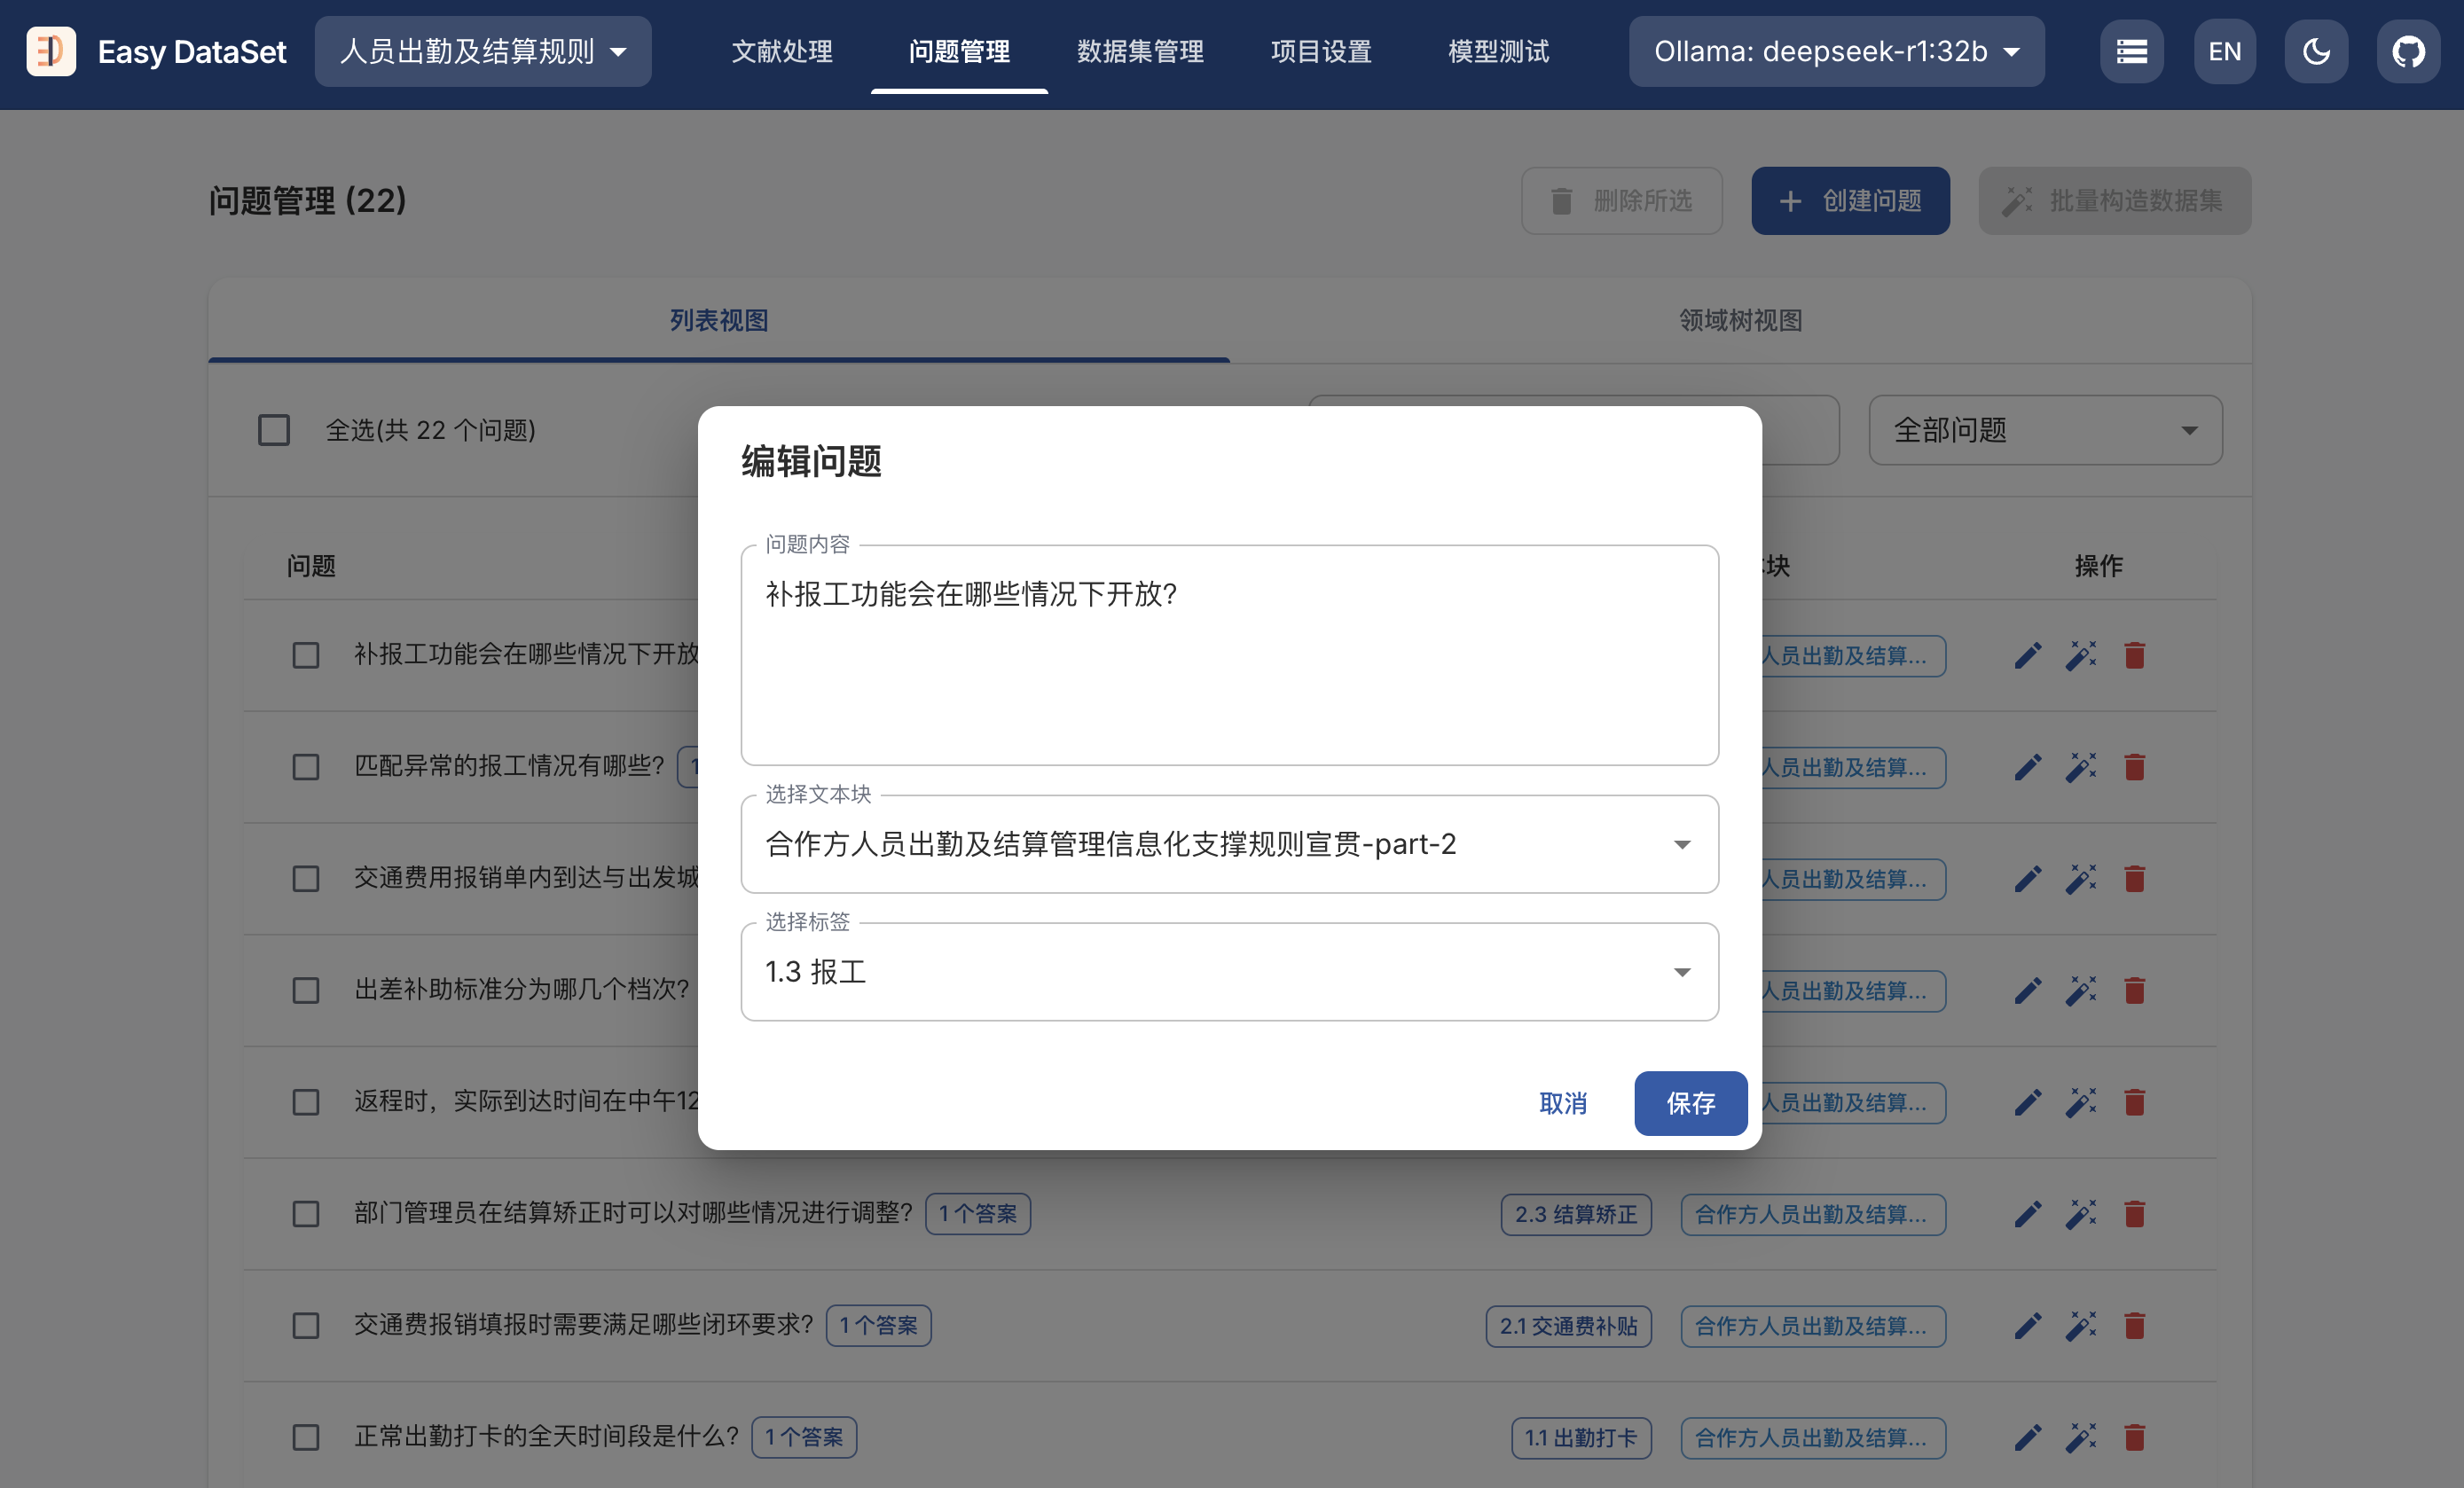The image size is (2464, 1488).
Task: Open the Ollama deepseek-r1:32b model selector
Action: coord(1836,51)
